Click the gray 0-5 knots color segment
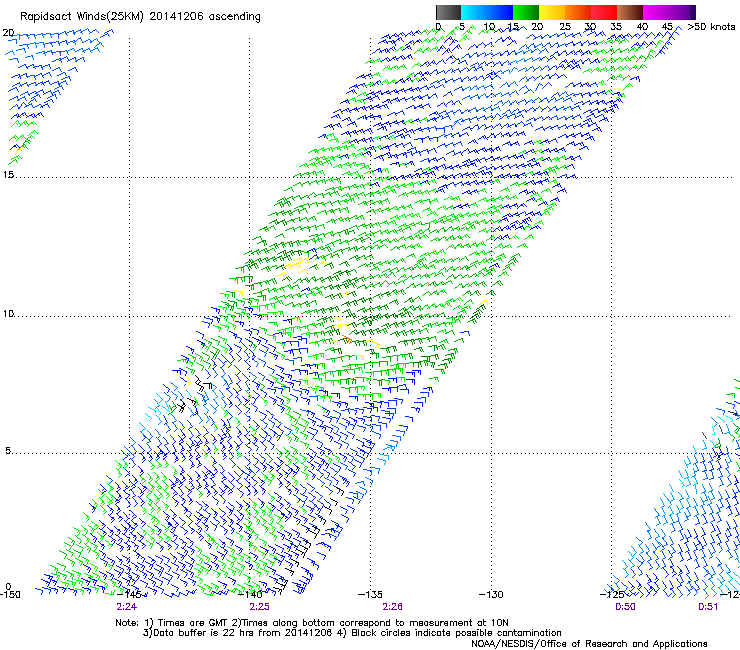Screen dimensions: 740x650 pyautogui.click(x=448, y=12)
